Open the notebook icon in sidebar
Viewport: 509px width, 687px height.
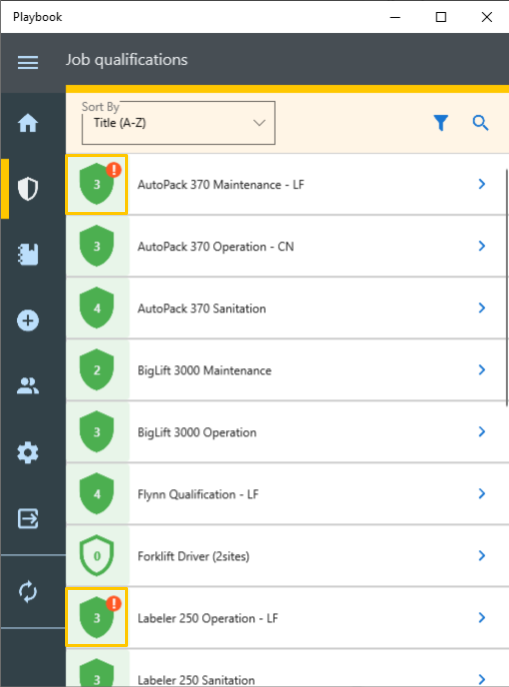(28, 255)
